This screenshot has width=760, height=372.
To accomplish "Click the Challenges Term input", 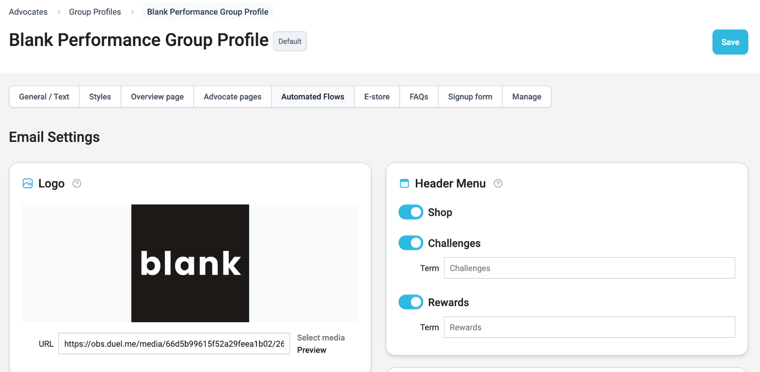I will coord(589,268).
